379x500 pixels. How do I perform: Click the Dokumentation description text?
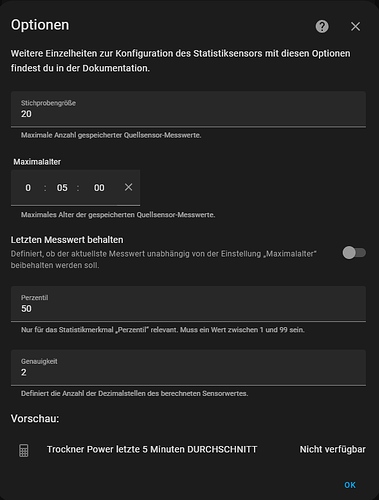pos(180,61)
